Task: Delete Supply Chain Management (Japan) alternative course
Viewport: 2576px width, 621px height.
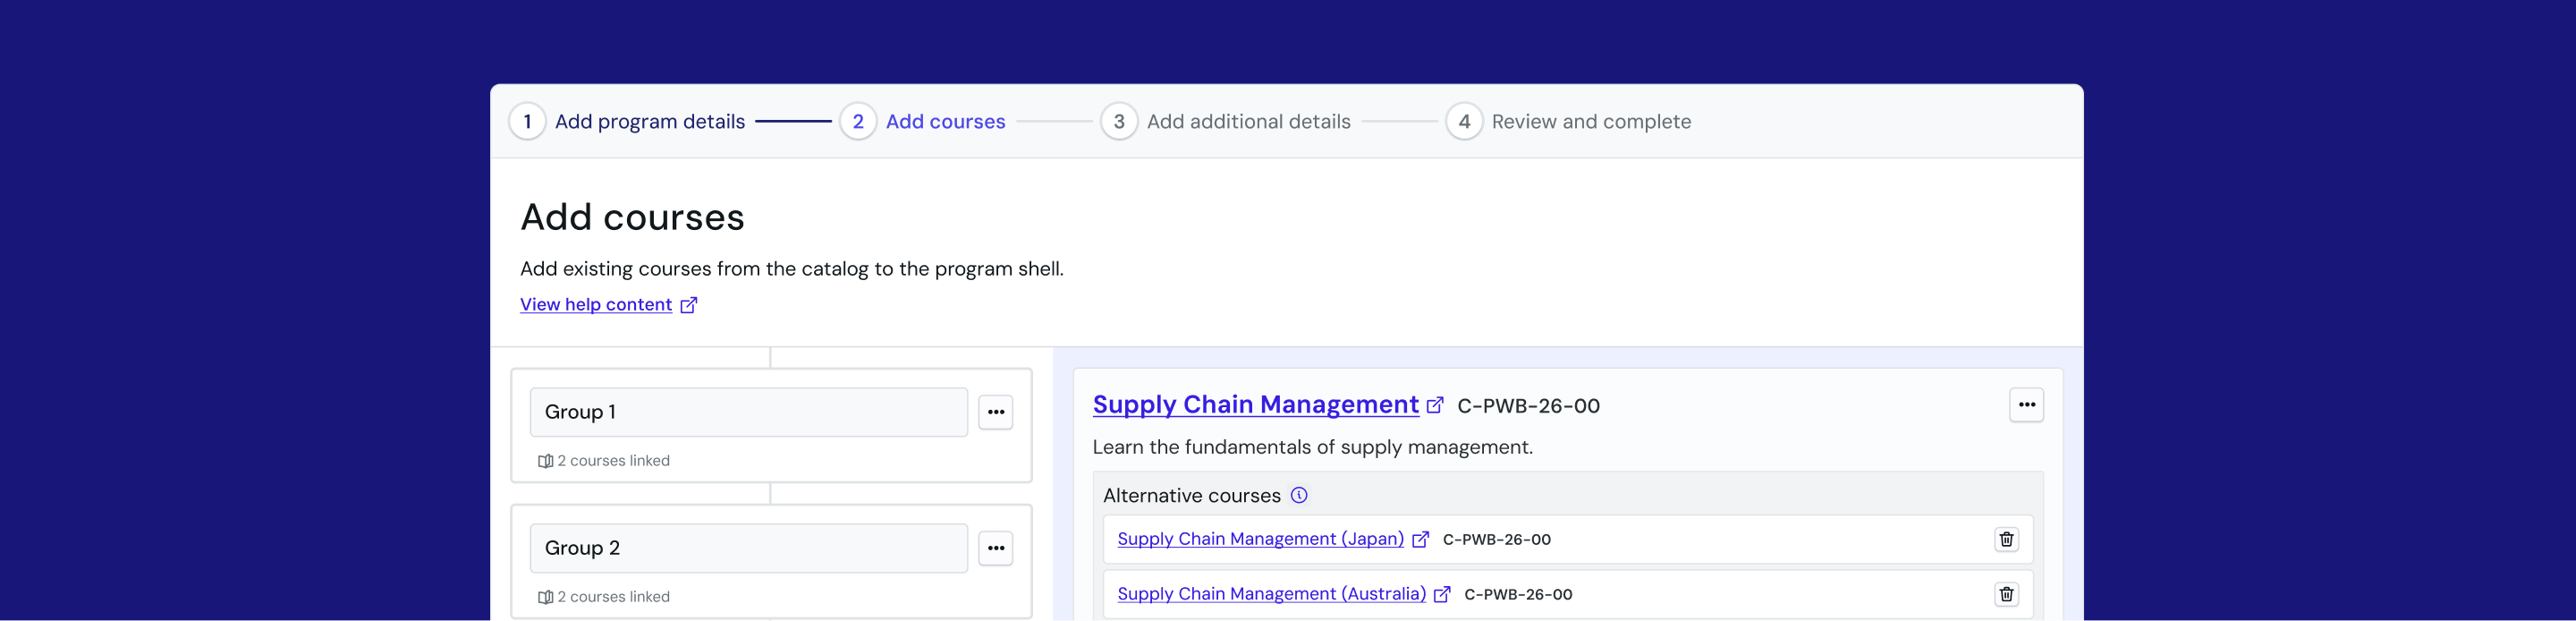Action: point(2006,539)
